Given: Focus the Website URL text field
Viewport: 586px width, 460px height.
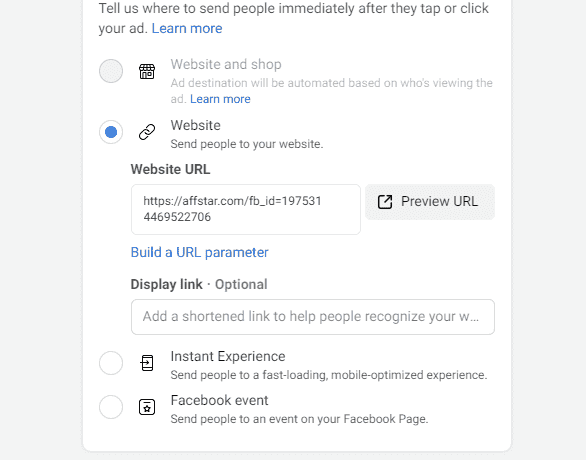Looking at the screenshot, I should tap(246, 209).
